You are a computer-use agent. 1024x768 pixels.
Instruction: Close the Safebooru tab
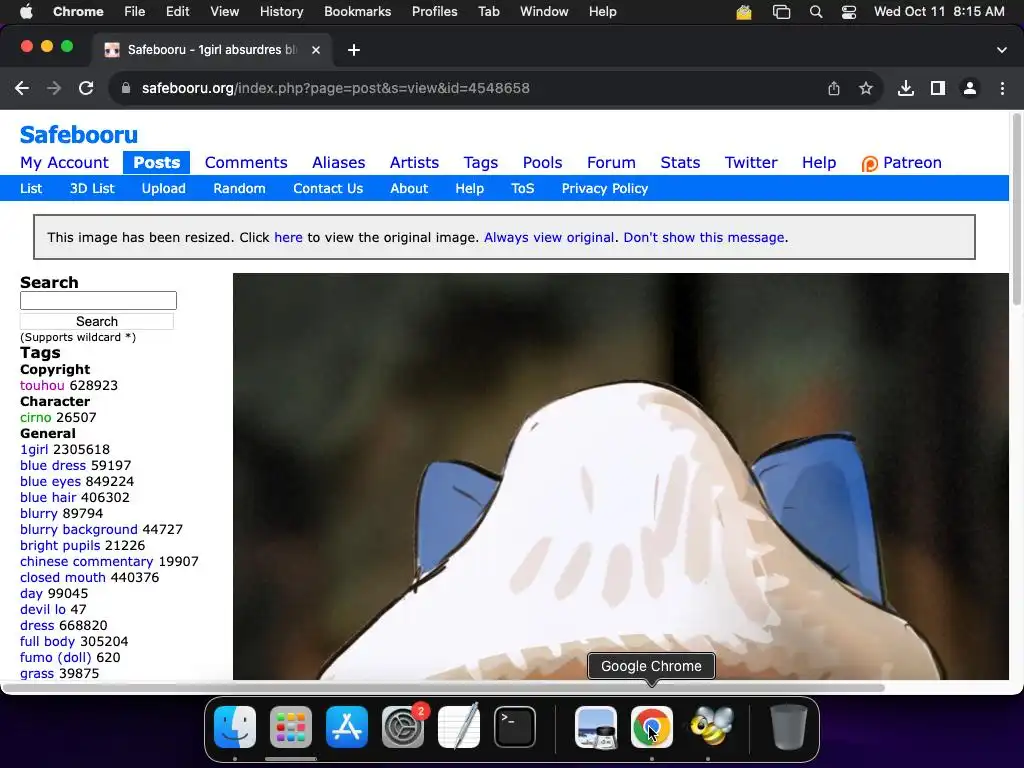point(316,50)
